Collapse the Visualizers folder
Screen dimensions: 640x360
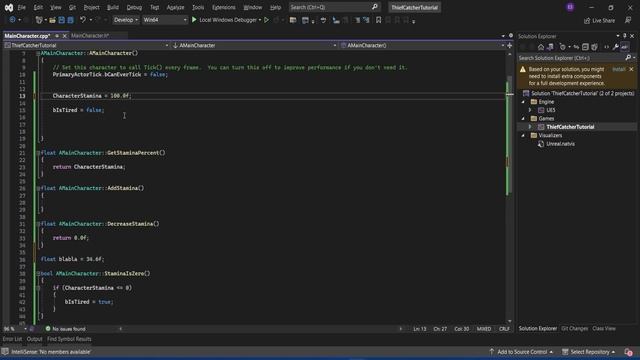point(523,136)
